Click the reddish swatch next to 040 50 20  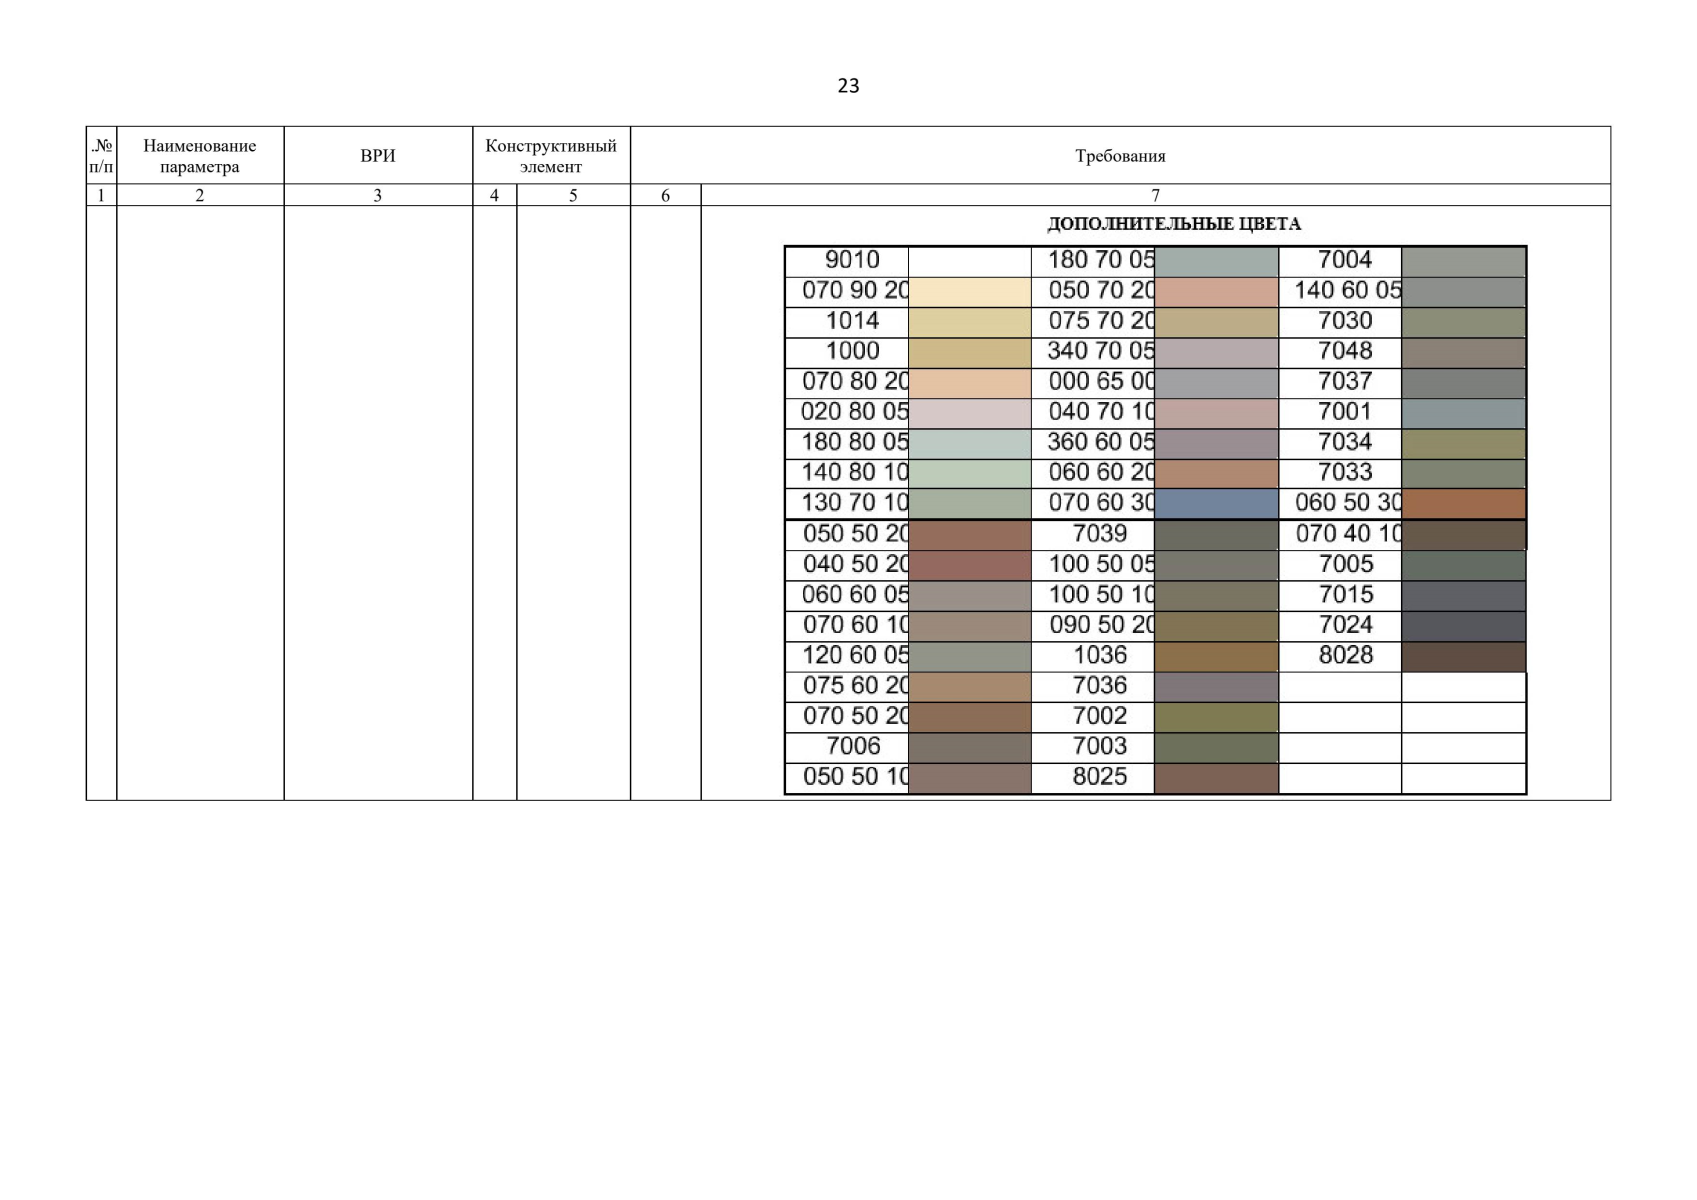click(x=969, y=564)
